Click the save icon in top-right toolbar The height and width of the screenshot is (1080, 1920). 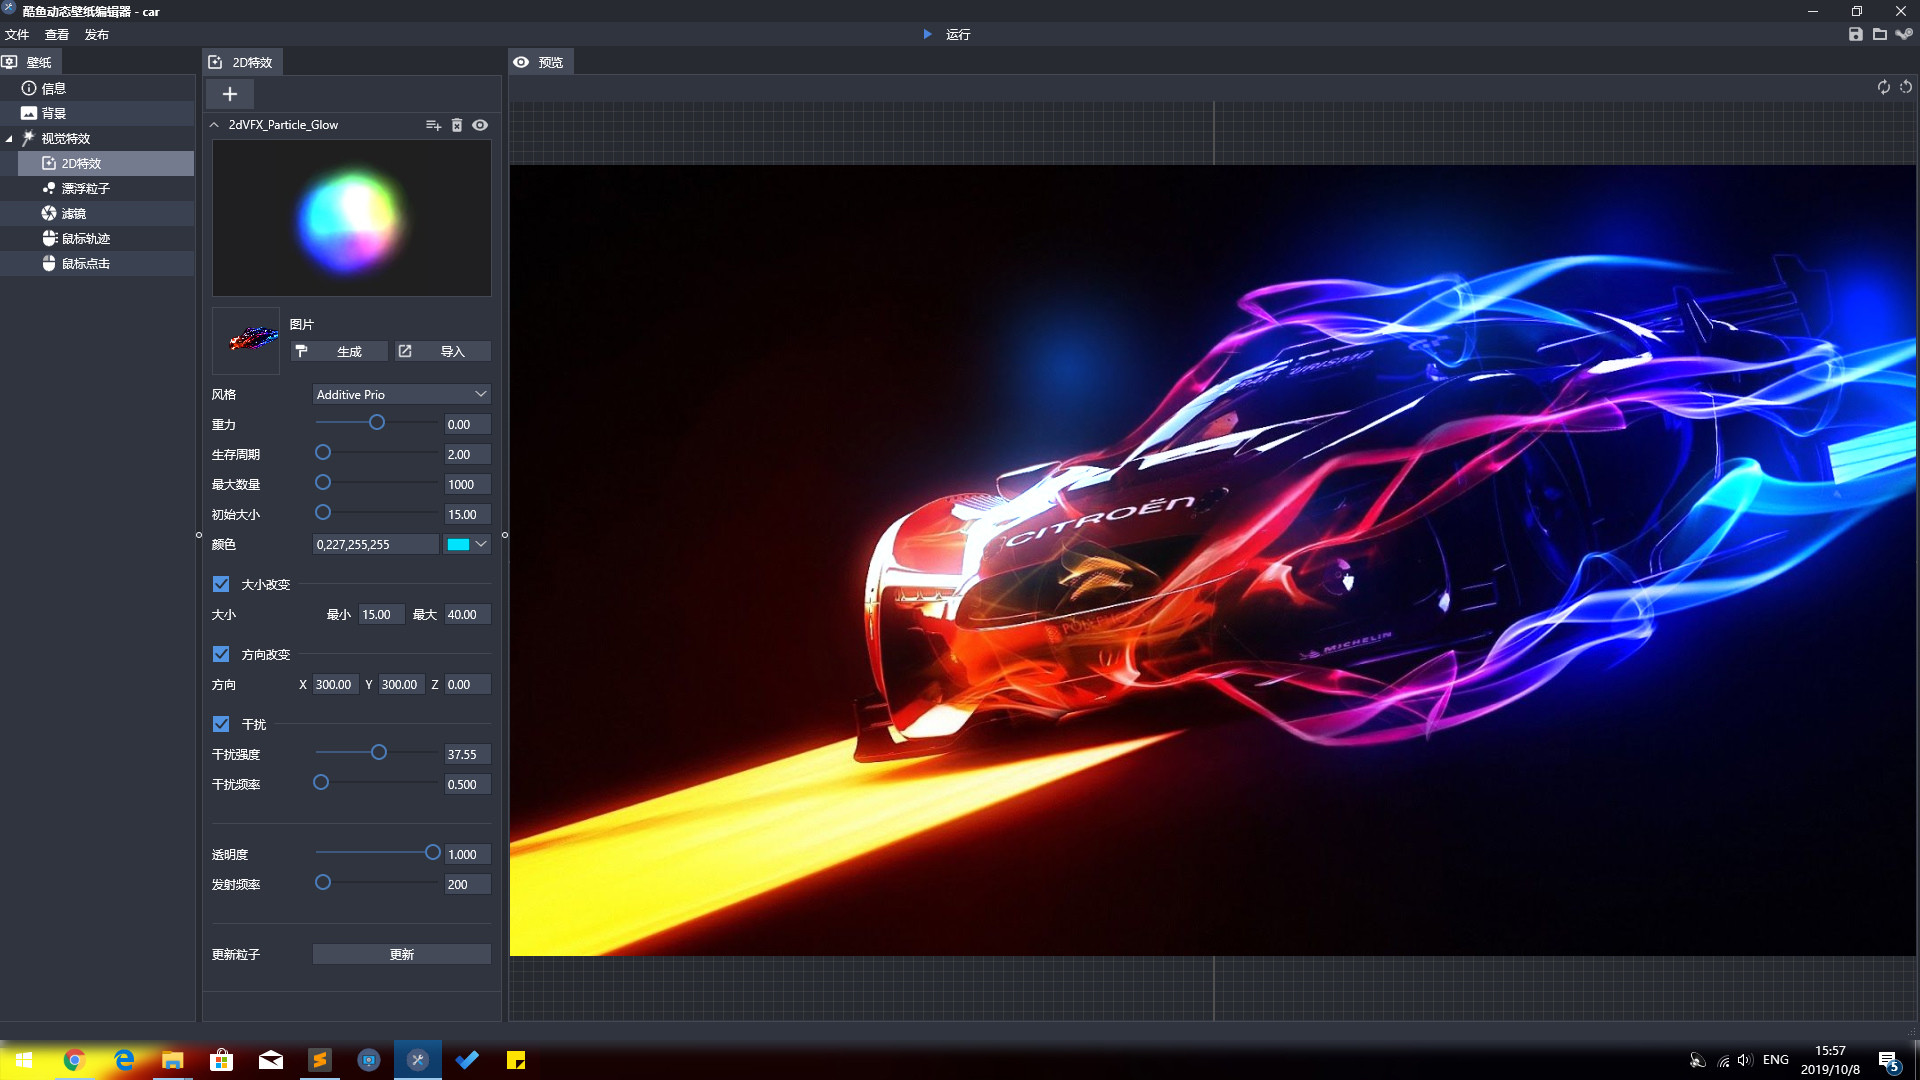1855,34
